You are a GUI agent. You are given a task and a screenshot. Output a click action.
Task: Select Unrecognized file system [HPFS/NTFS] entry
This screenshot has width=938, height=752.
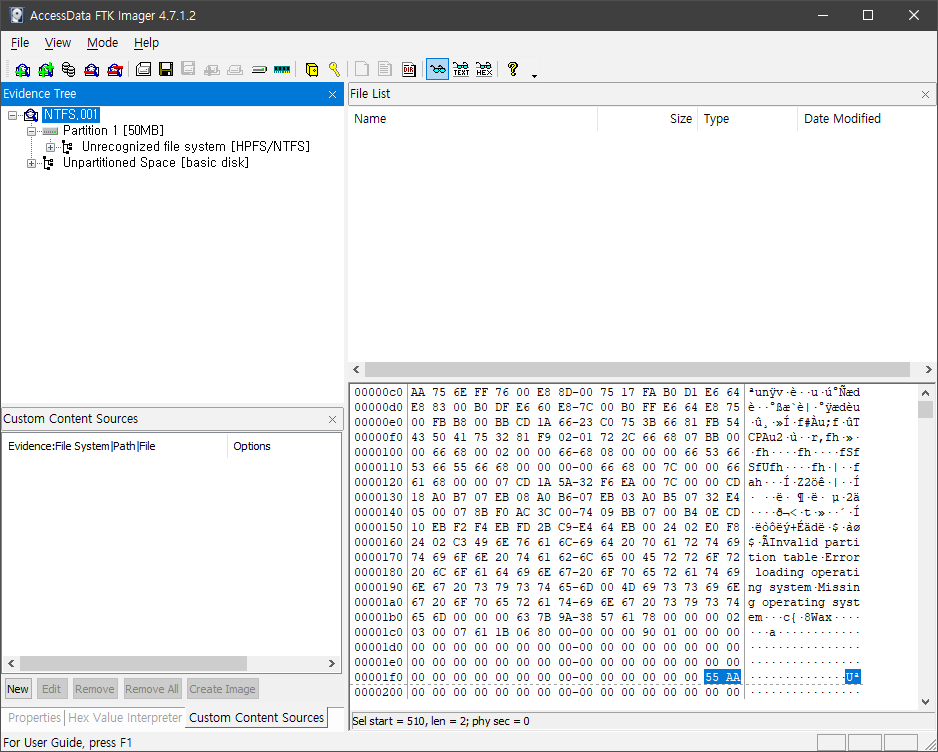[196, 147]
